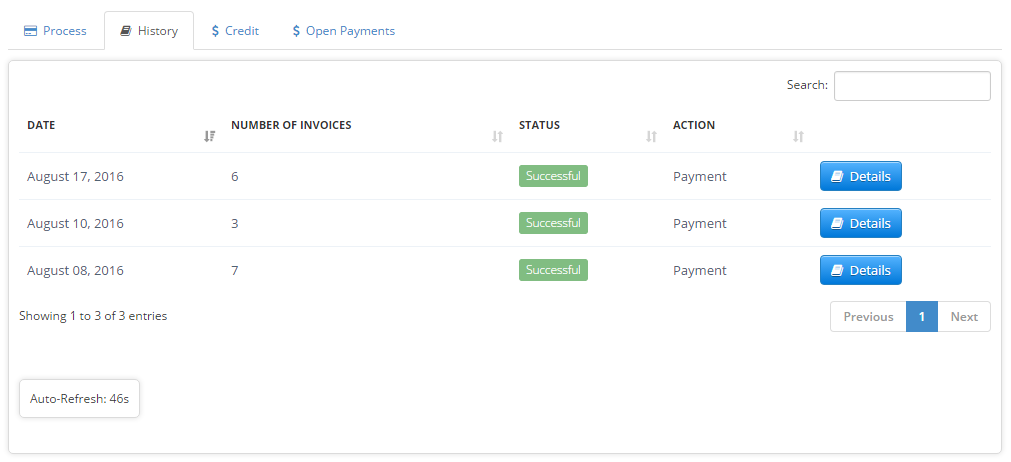Click the book icon on History tab
Image resolution: width=1011 pixels, height=462 pixels.
126,31
